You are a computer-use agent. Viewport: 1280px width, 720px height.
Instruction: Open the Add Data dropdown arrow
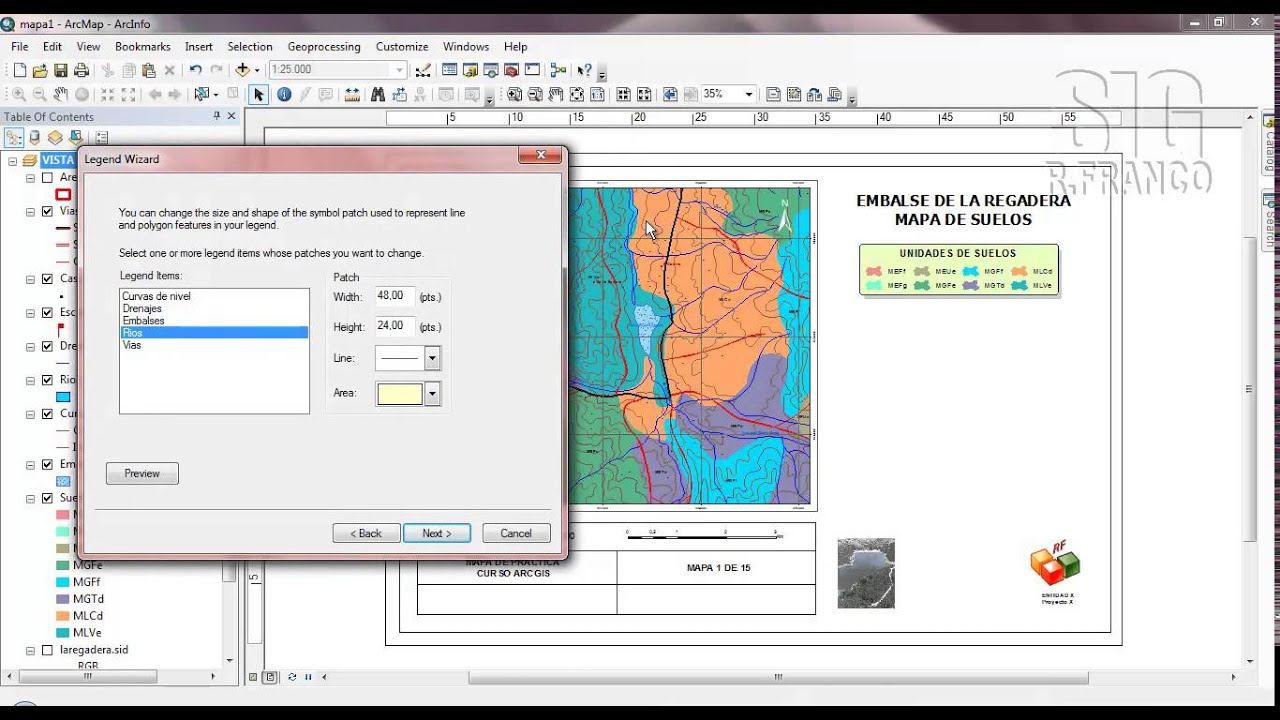(257, 70)
